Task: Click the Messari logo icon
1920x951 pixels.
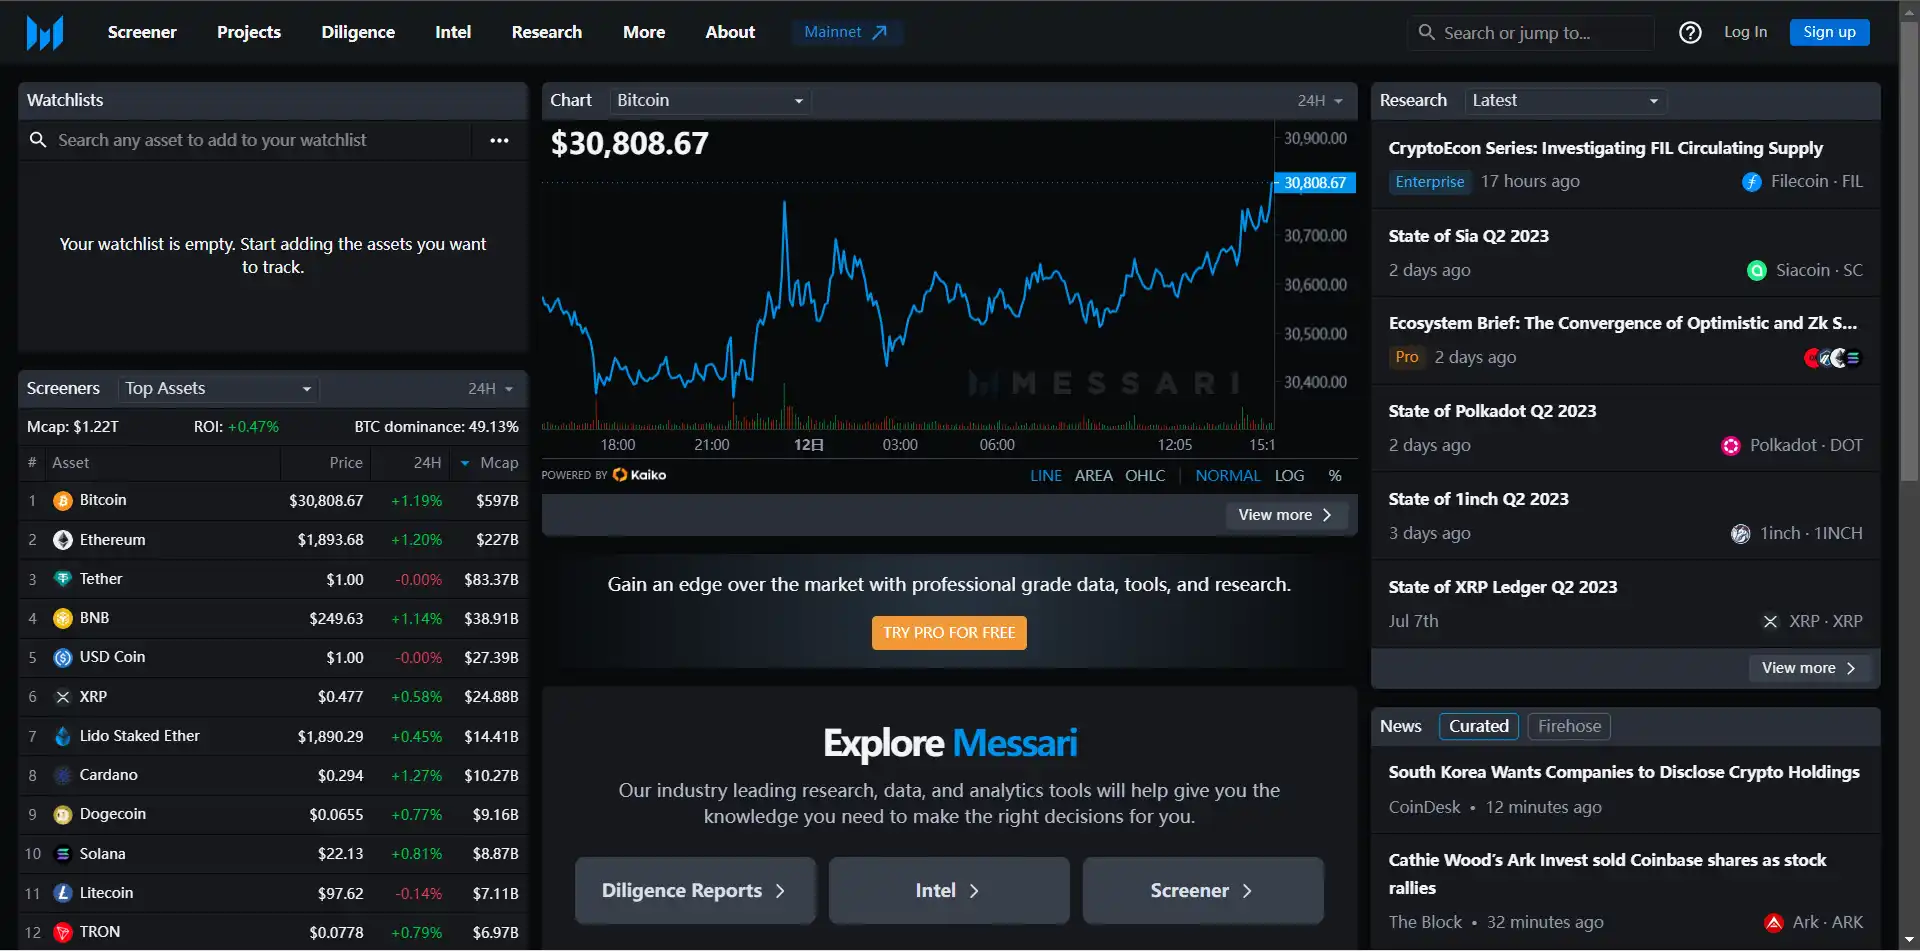Action: [45, 32]
